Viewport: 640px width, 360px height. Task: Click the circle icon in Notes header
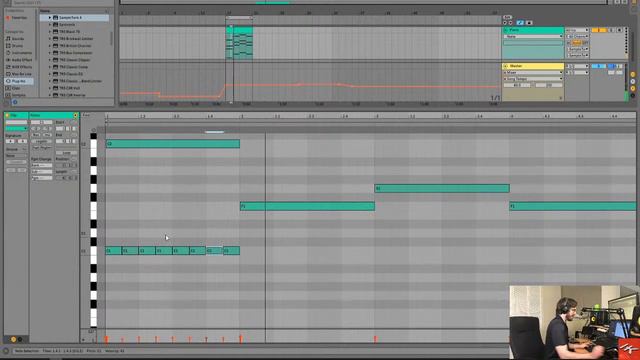pyautogui.click(x=75, y=116)
